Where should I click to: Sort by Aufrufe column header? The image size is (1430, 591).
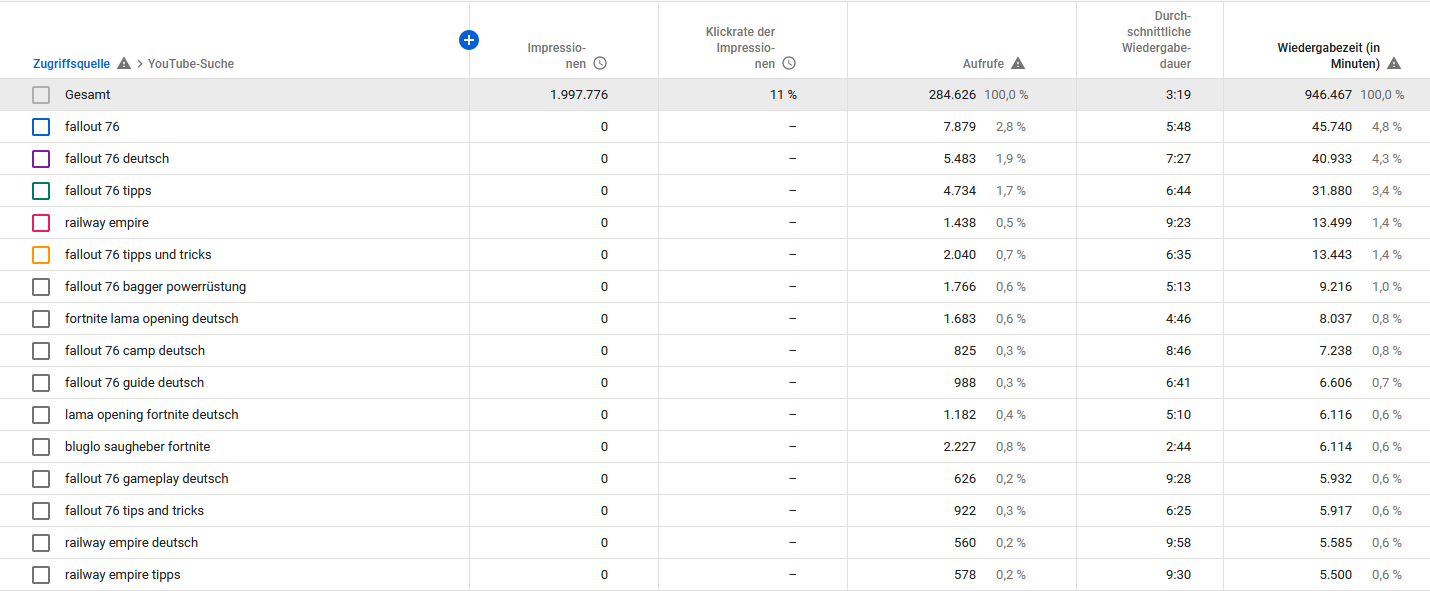pyautogui.click(x=983, y=64)
